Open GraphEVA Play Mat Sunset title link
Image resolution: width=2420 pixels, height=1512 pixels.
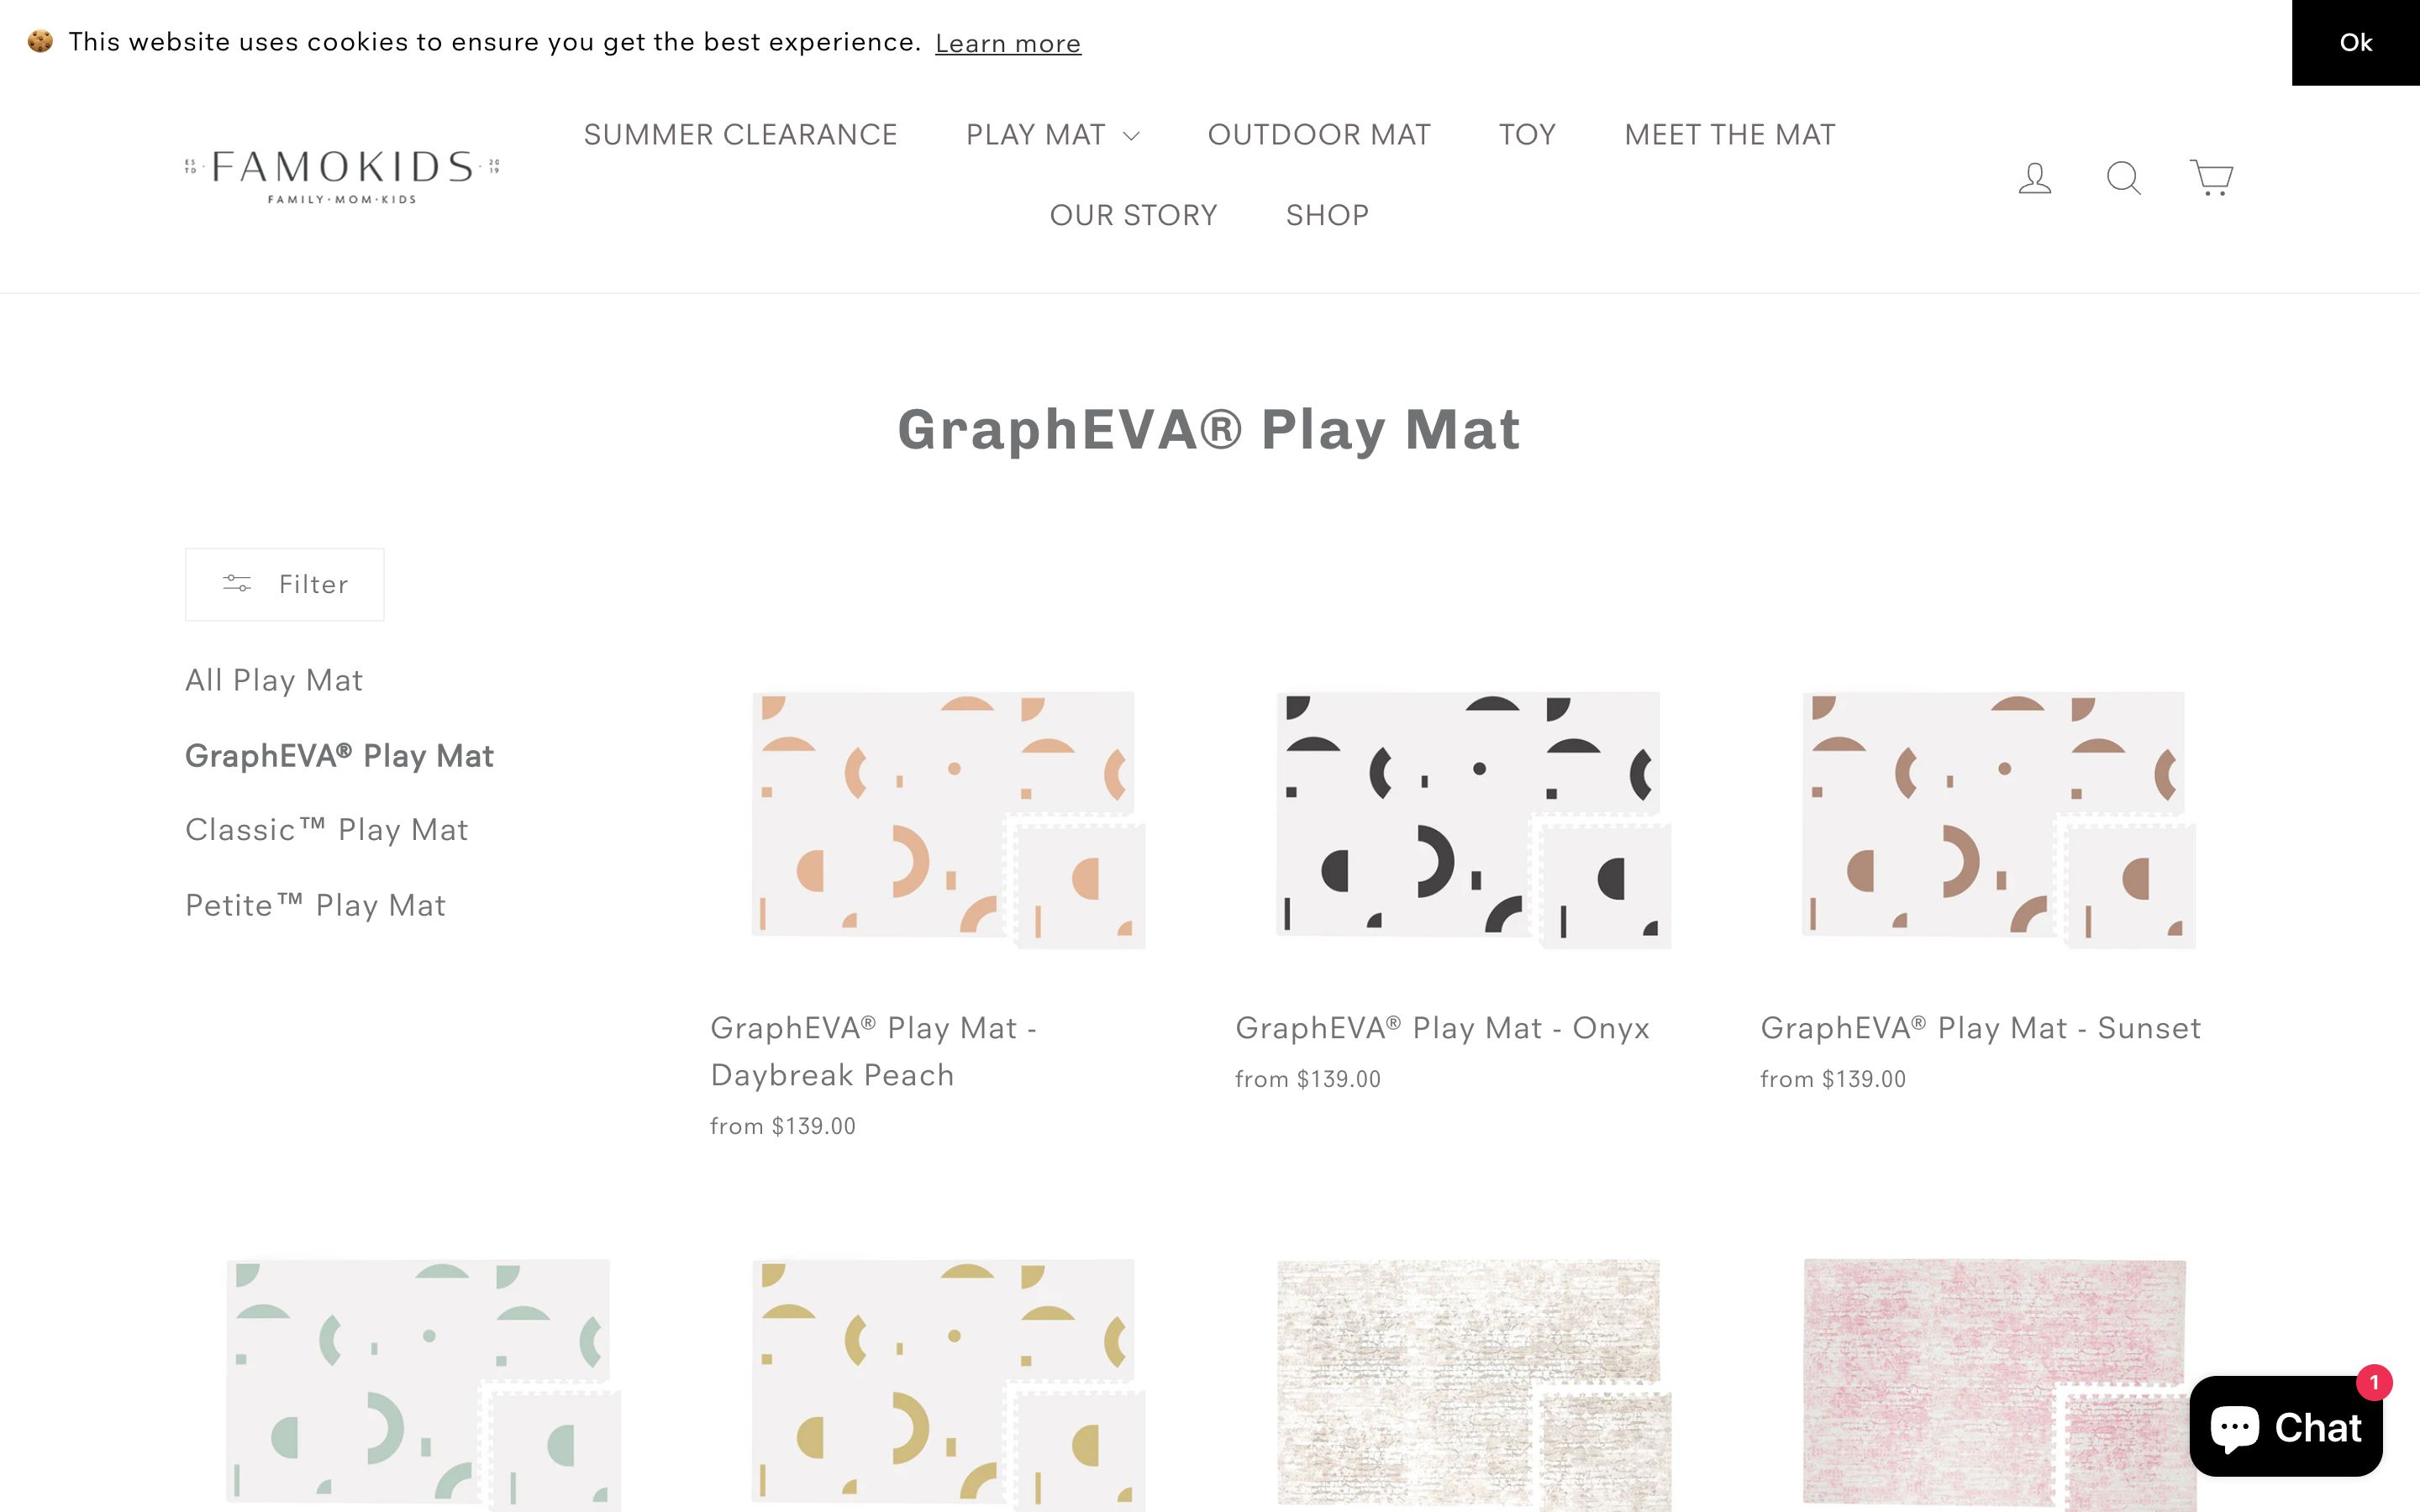coord(1980,1028)
